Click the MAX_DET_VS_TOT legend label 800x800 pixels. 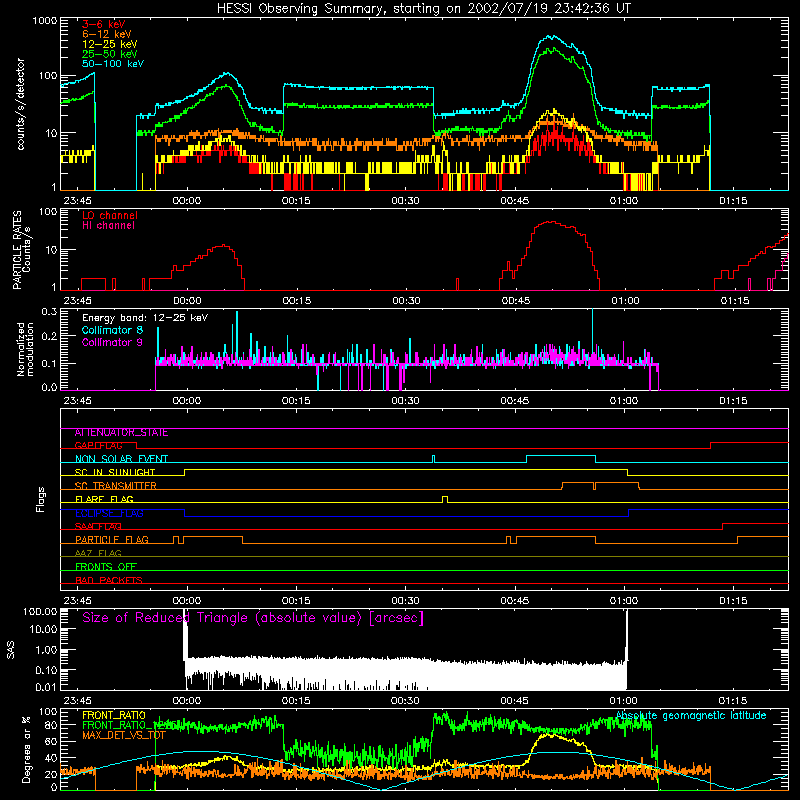pos(124,736)
